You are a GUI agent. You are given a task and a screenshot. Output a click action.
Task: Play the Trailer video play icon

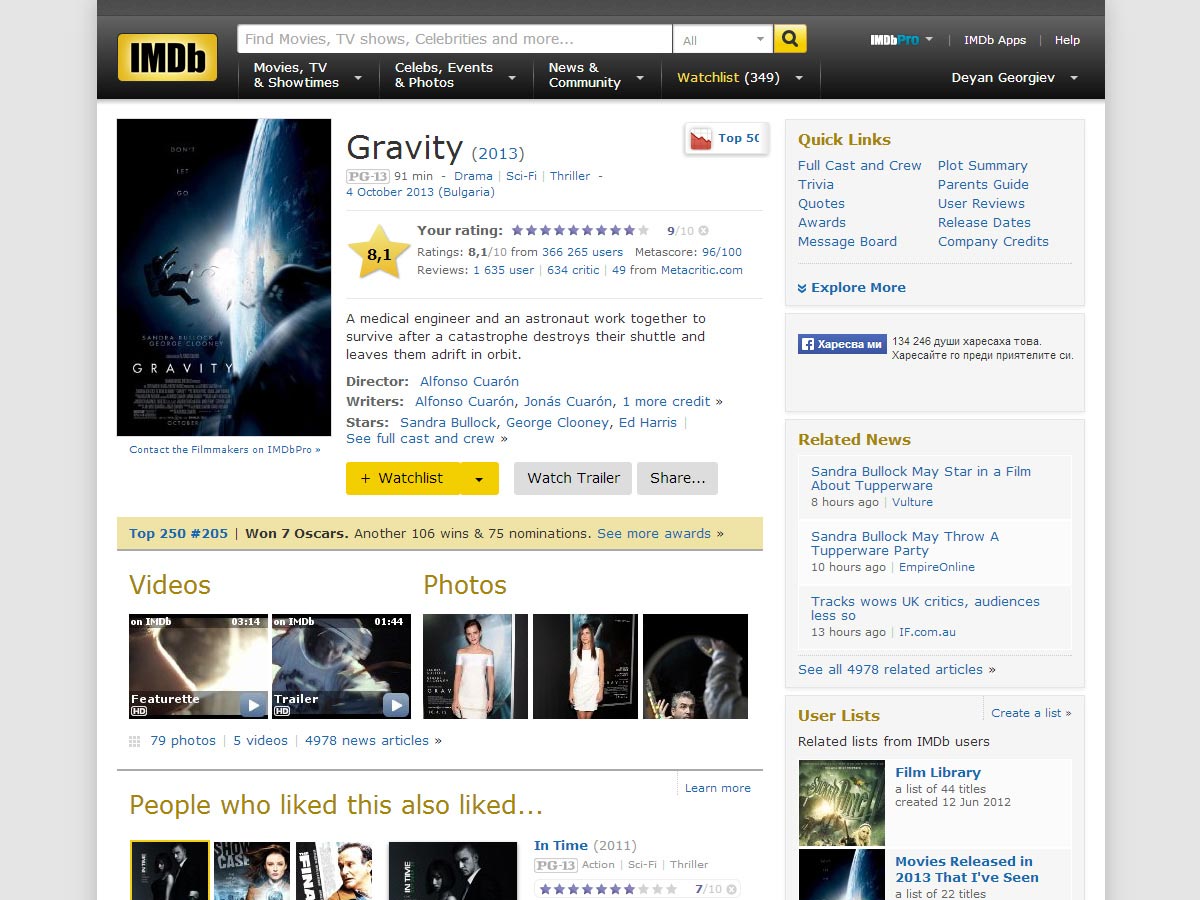396,705
